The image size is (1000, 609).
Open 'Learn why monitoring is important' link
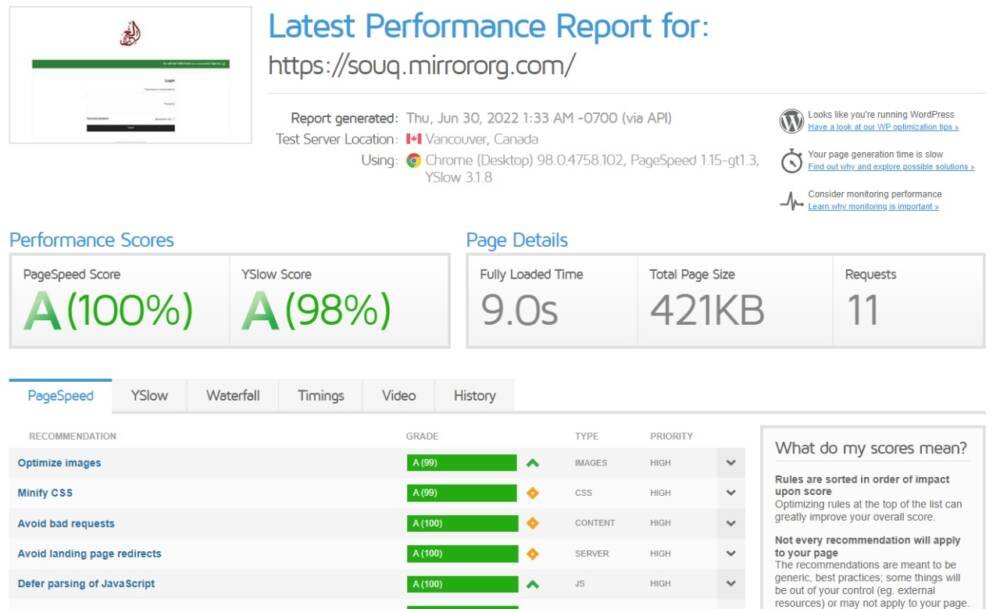[873, 207]
